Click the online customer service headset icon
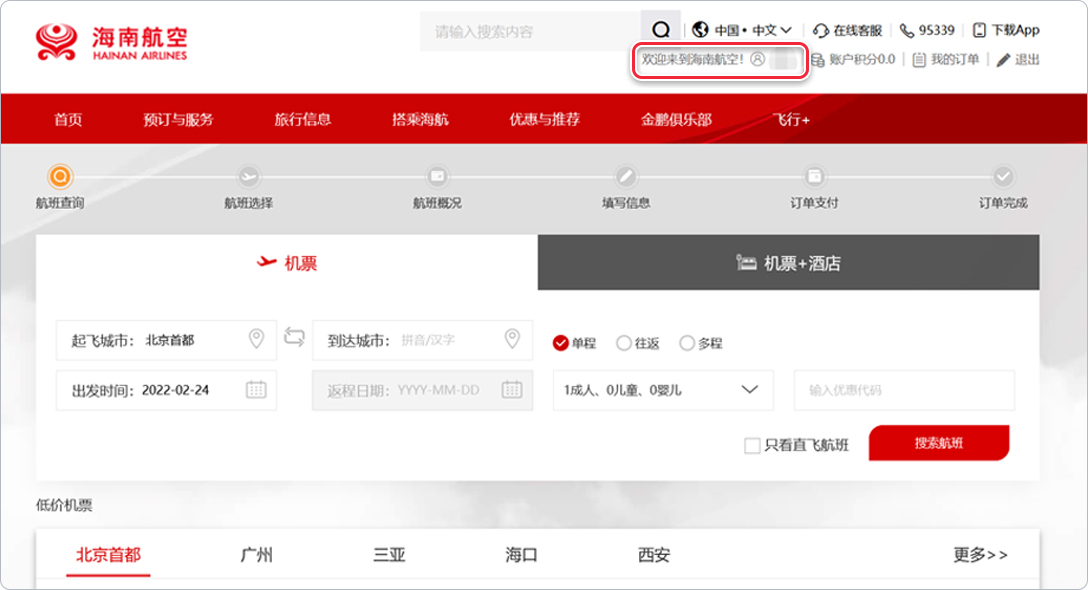Viewport: 1088px width, 590px height. pos(821,30)
